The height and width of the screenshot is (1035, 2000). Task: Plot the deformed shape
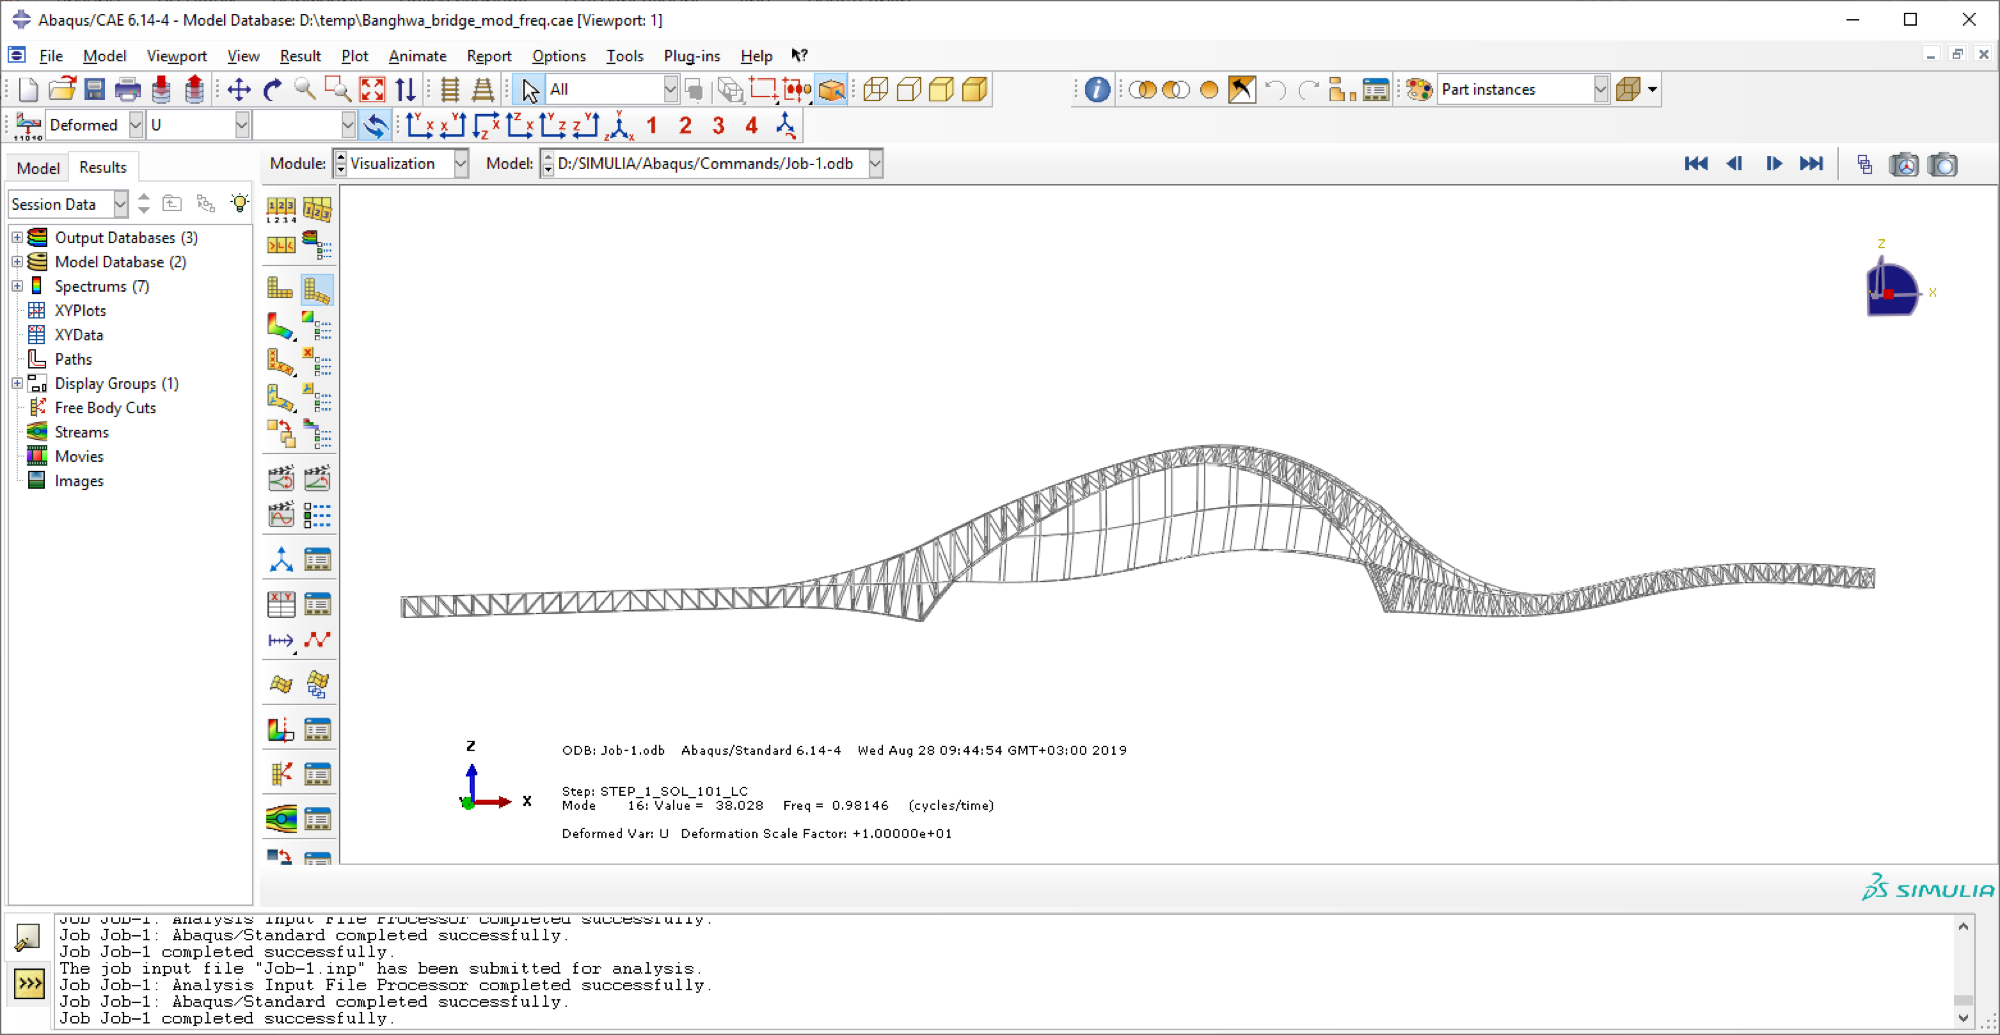pyautogui.click(x=317, y=289)
